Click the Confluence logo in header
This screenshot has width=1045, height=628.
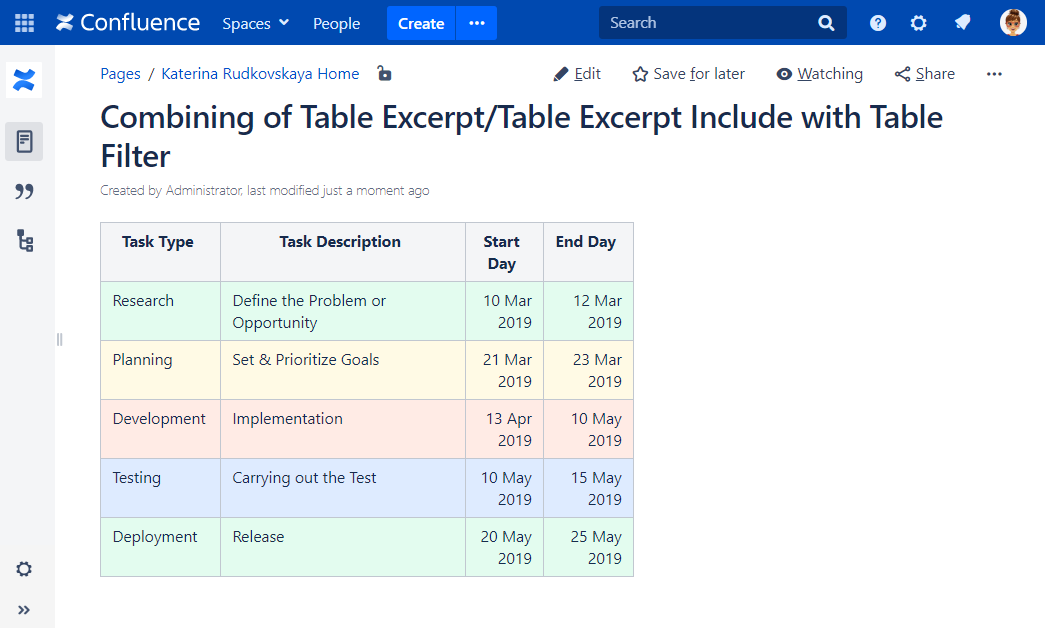[128, 23]
